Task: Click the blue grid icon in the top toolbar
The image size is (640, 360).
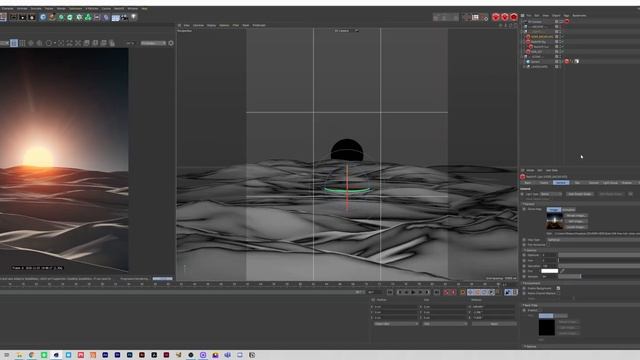Action: 116,18
